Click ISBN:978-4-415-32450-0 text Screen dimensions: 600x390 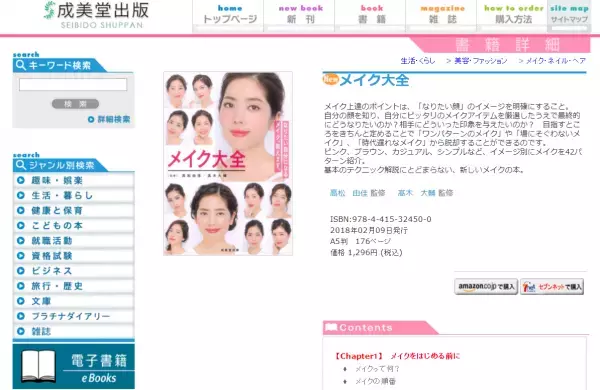pos(380,219)
